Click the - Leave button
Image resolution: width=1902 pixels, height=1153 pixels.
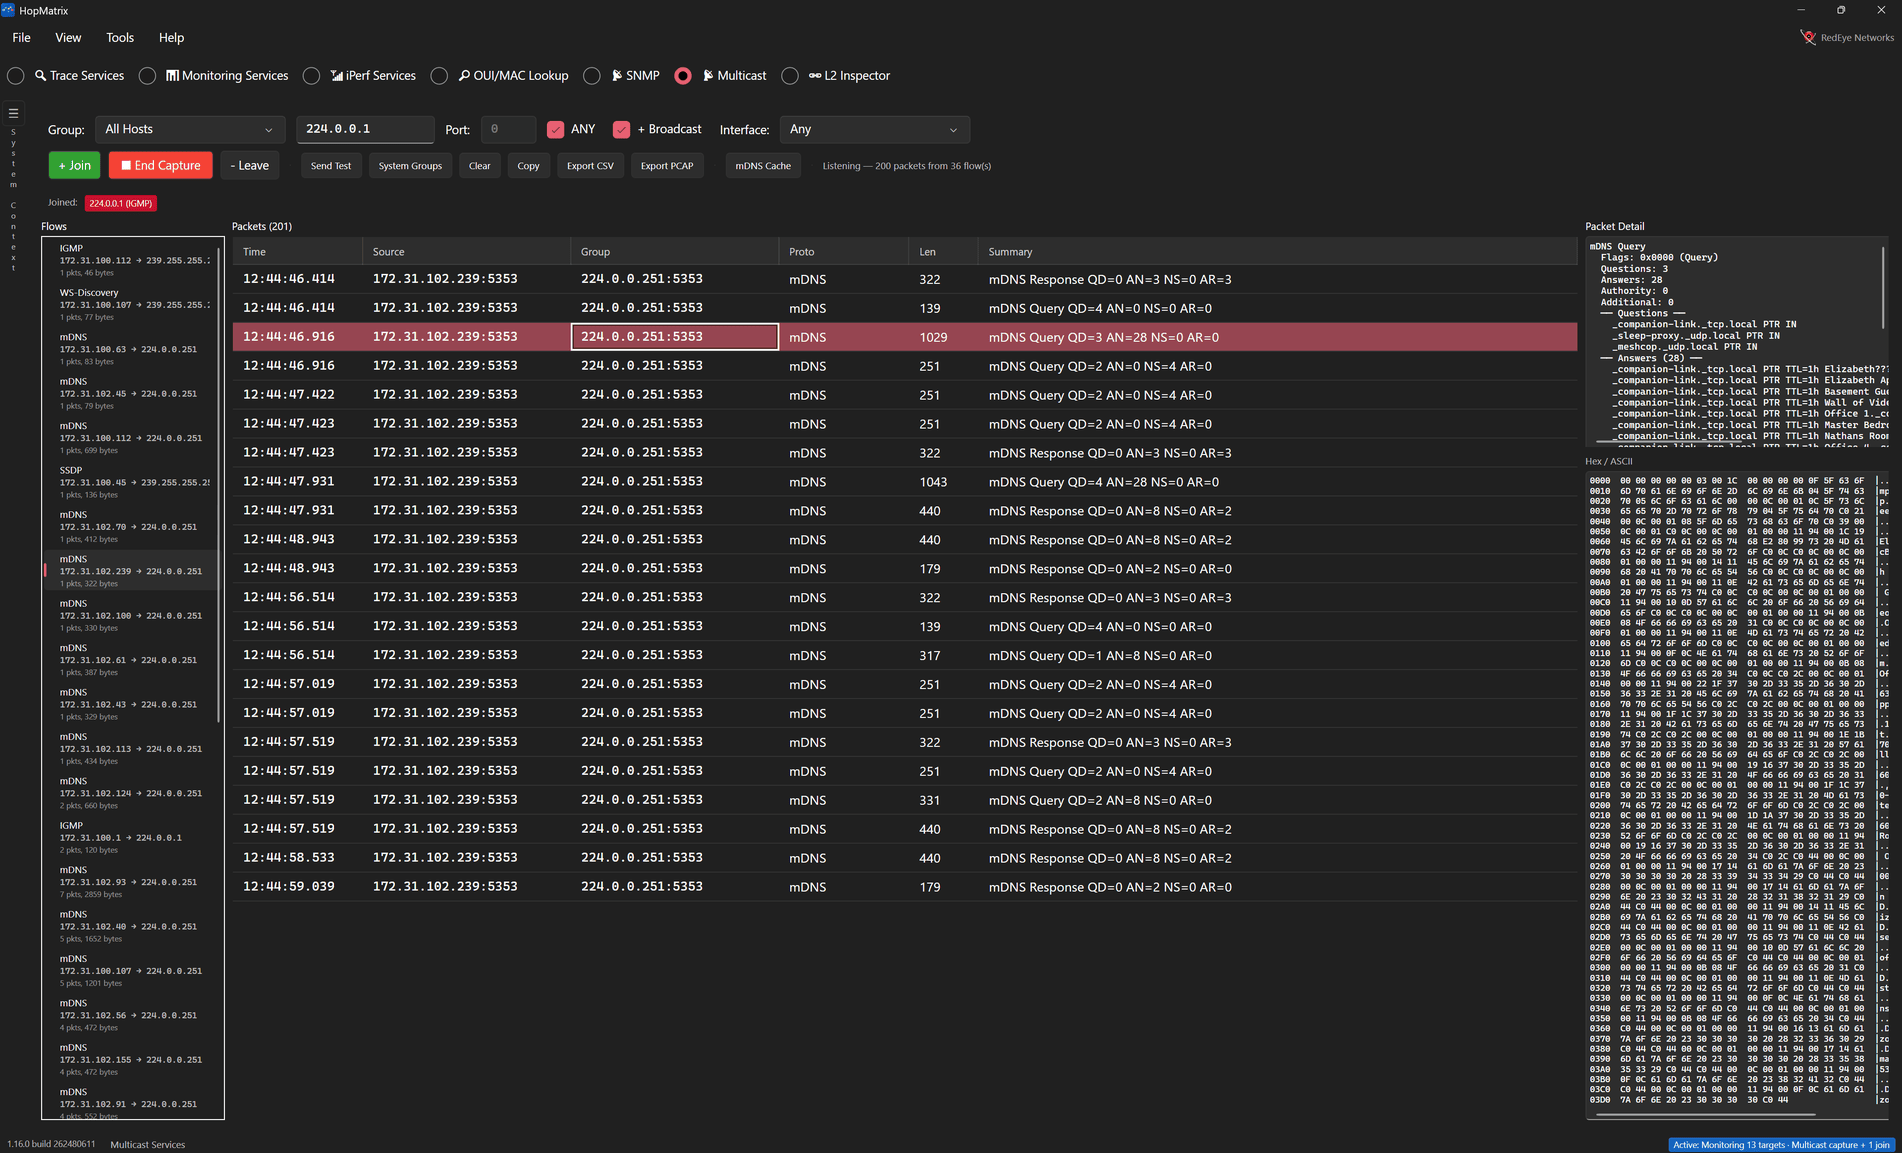(x=250, y=166)
